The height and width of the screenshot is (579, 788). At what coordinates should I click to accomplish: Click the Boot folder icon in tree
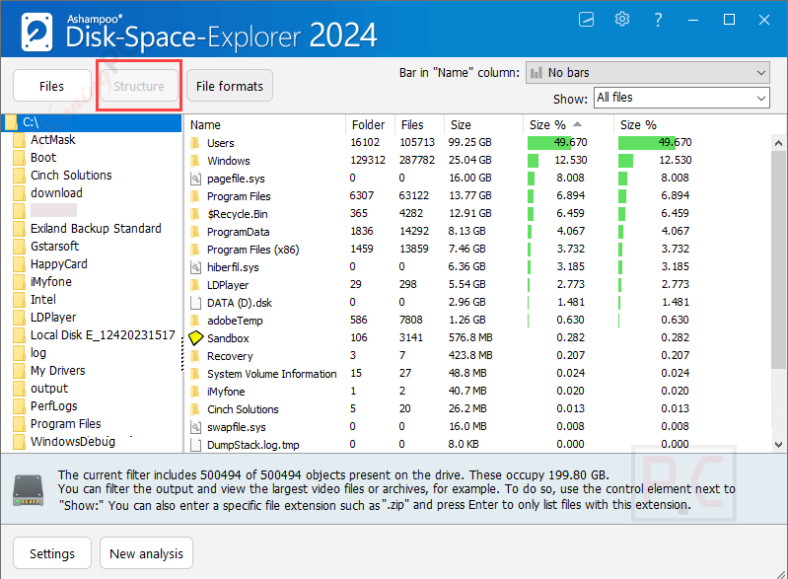pos(19,158)
